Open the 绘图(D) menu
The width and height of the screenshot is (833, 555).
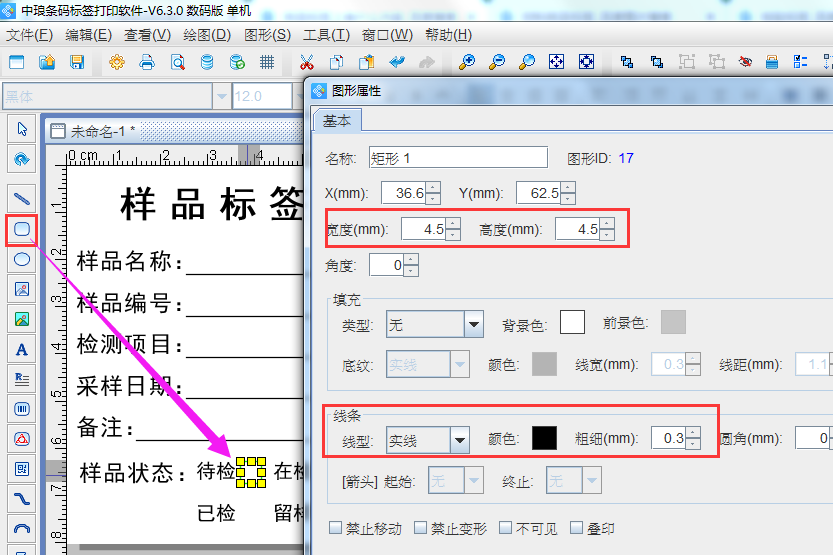coord(207,35)
